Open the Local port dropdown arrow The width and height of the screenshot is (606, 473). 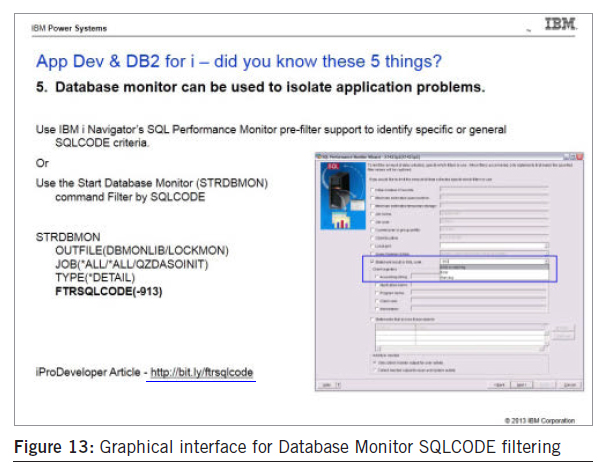pyautogui.click(x=546, y=246)
